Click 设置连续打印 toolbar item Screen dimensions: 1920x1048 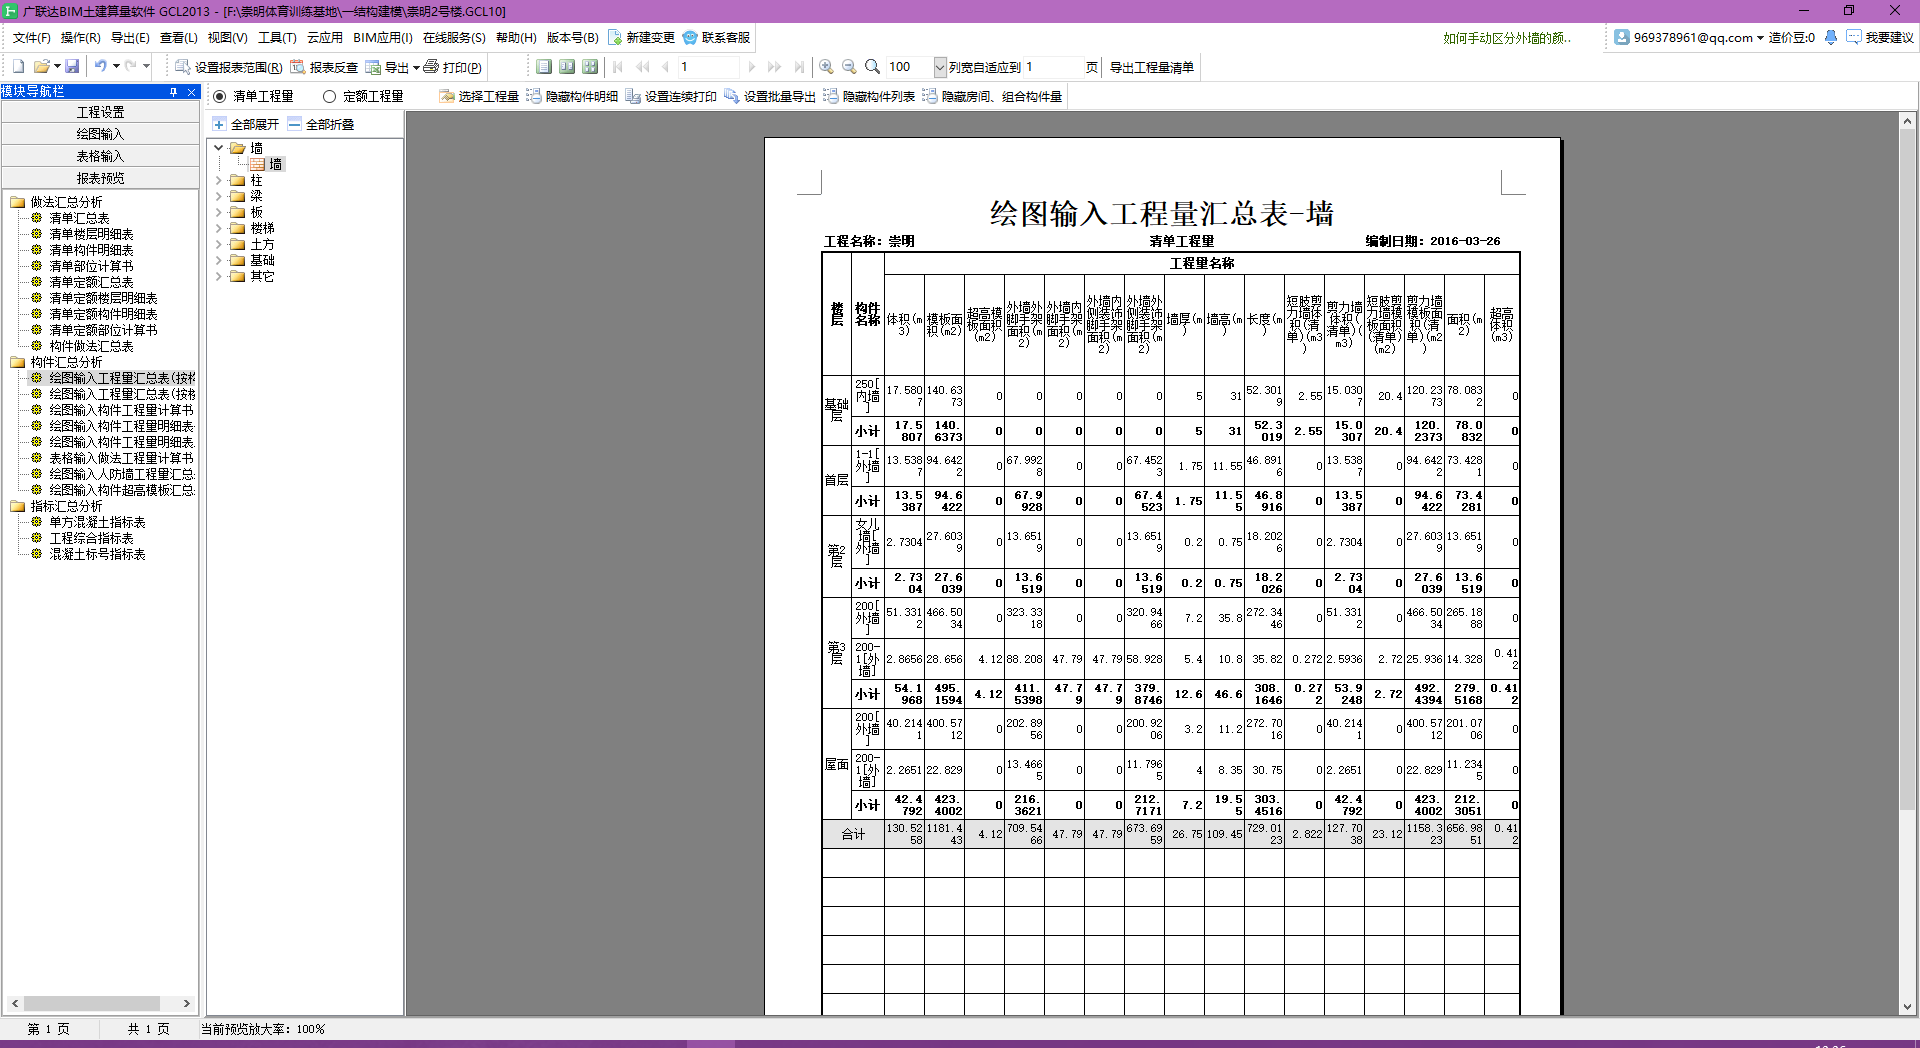671,96
